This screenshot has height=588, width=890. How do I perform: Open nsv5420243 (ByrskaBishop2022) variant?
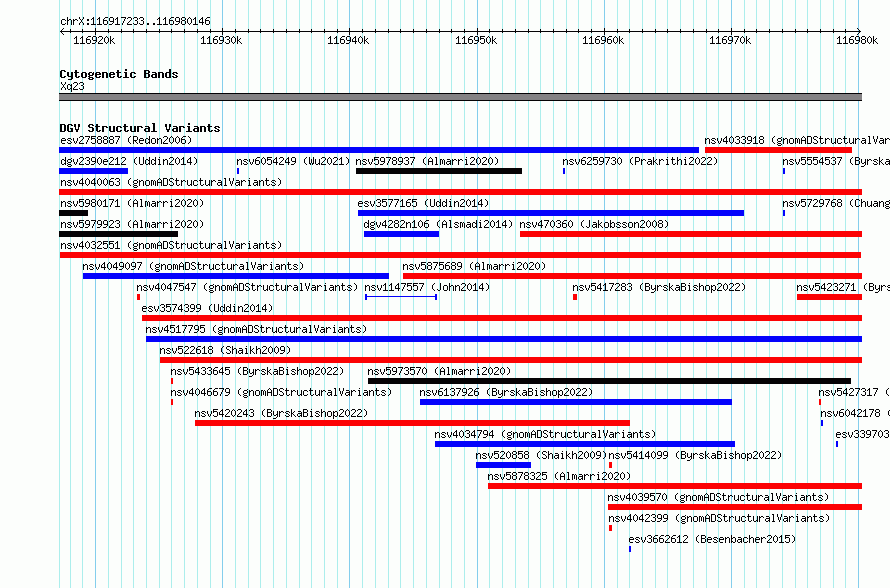coord(282,413)
